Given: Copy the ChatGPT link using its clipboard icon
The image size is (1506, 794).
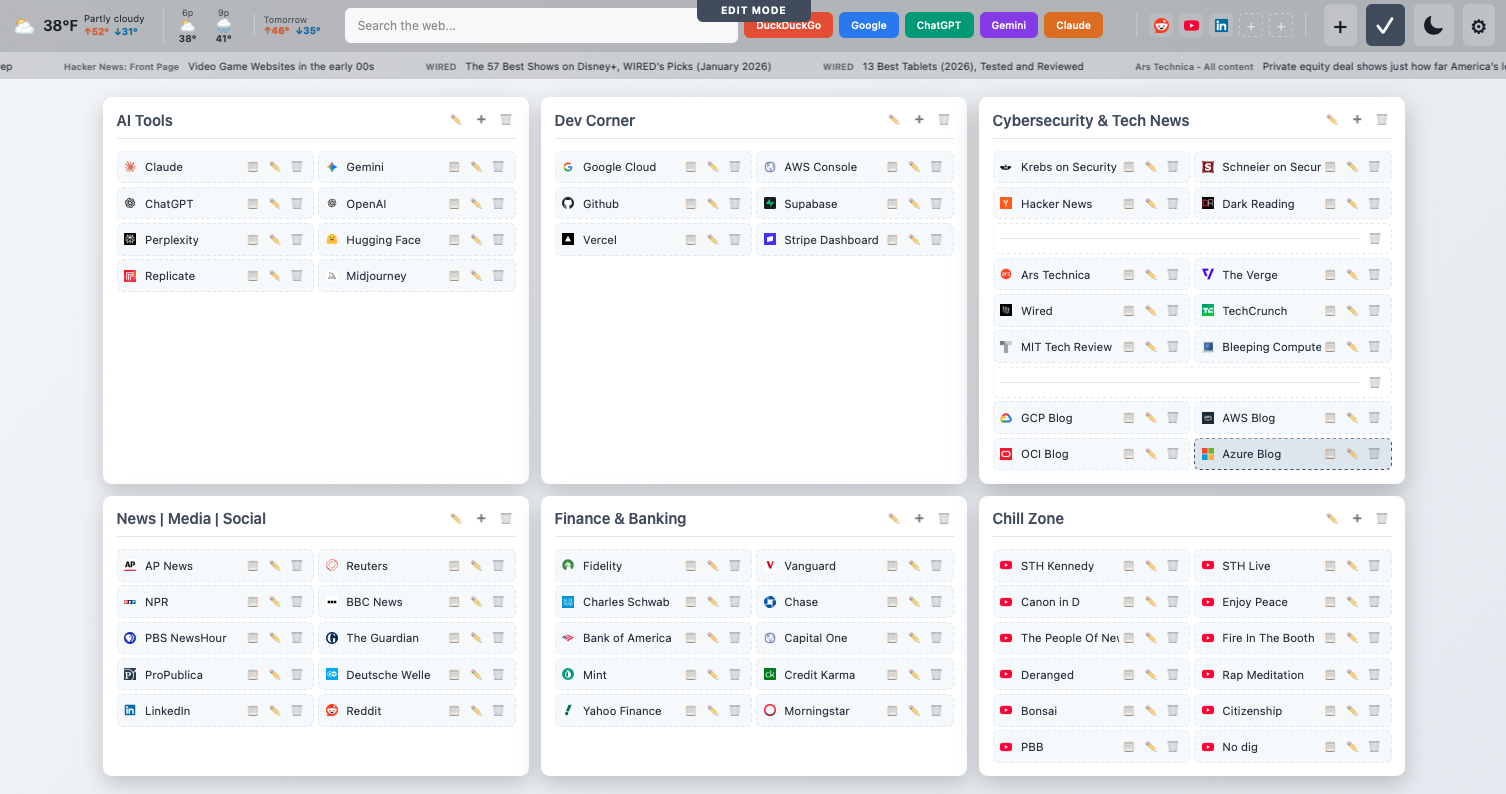Looking at the screenshot, I should click(251, 203).
